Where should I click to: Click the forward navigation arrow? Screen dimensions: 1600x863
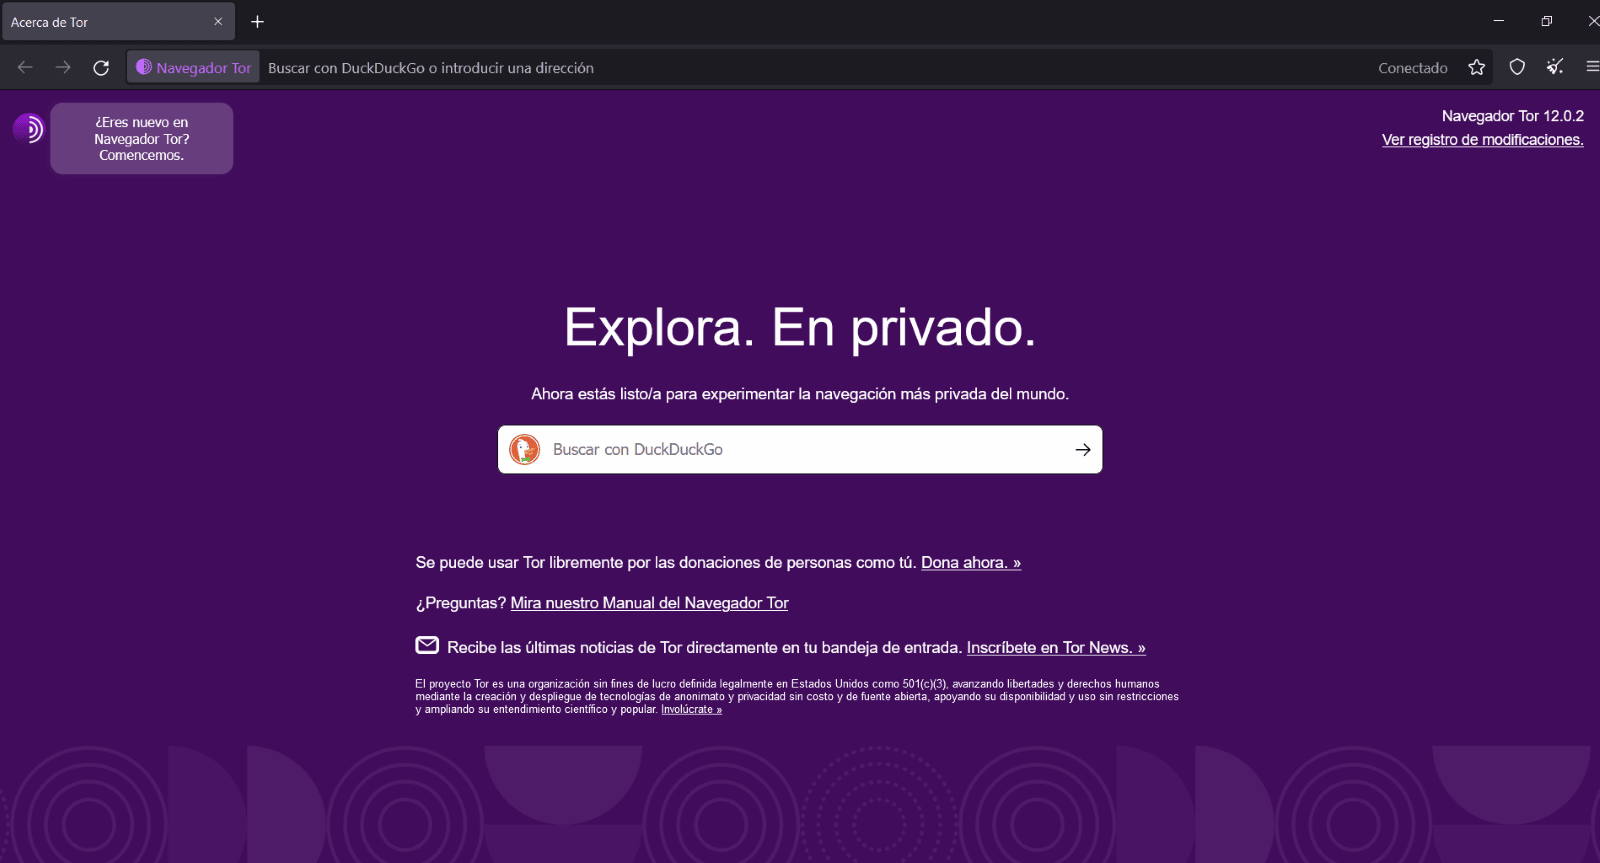click(63, 67)
